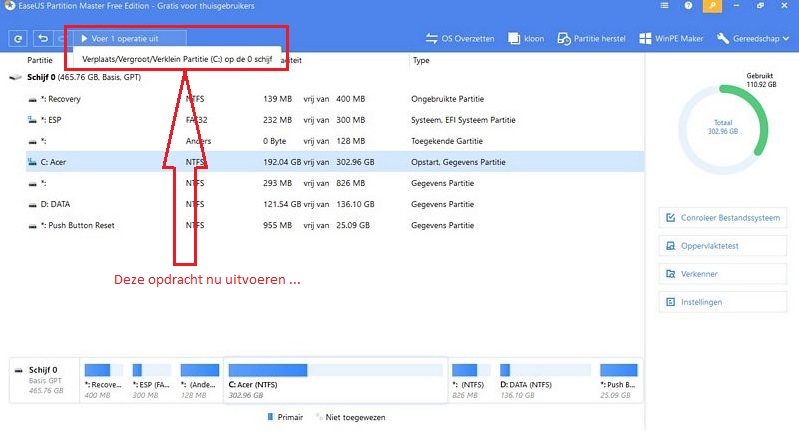Viewport: 799px width, 431px height.
Task: Click 'Systeem, EFI Systeem Partitie' type cell
Action: tap(463, 120)
